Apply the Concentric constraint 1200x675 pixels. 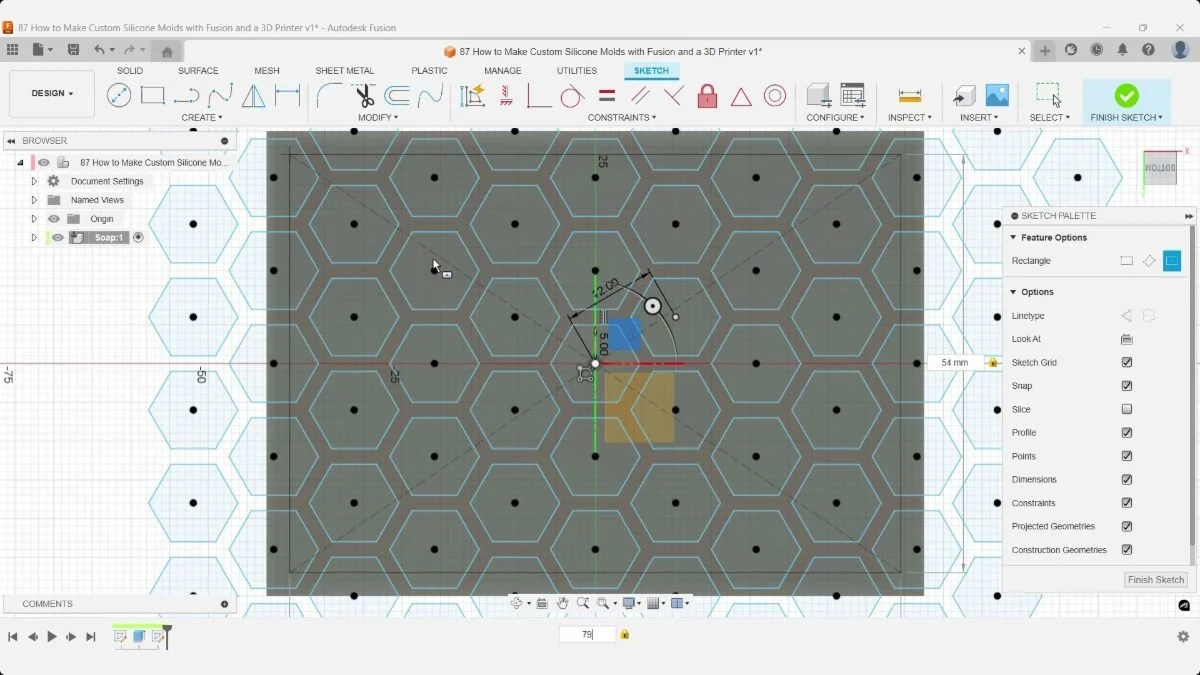pos(775,95)
